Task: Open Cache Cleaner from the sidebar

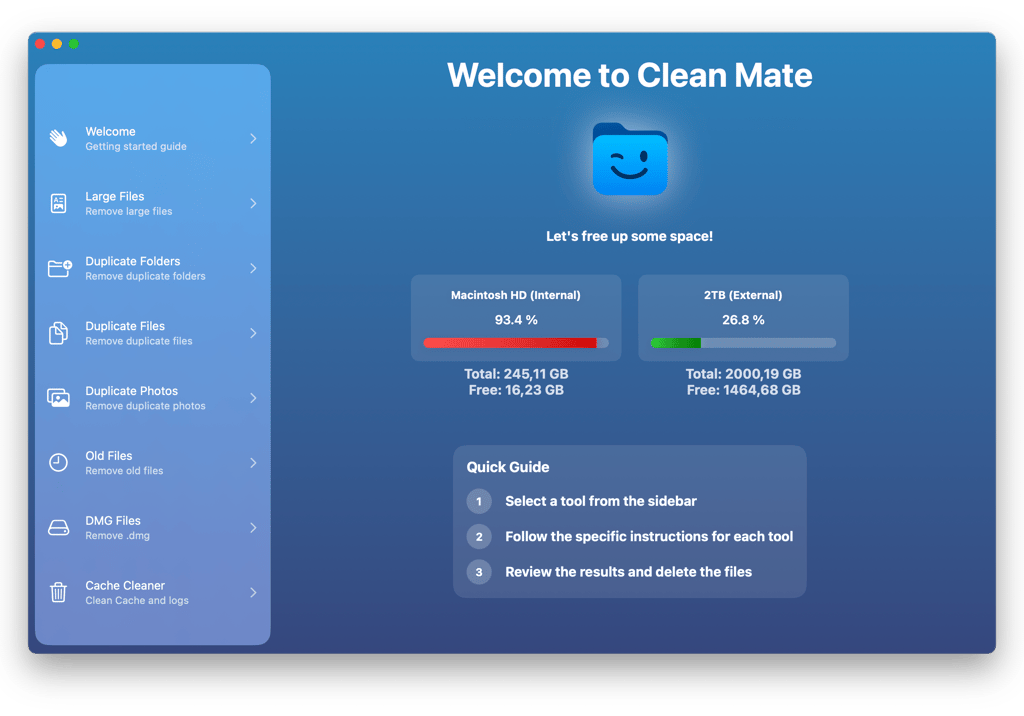Action: 153,592
